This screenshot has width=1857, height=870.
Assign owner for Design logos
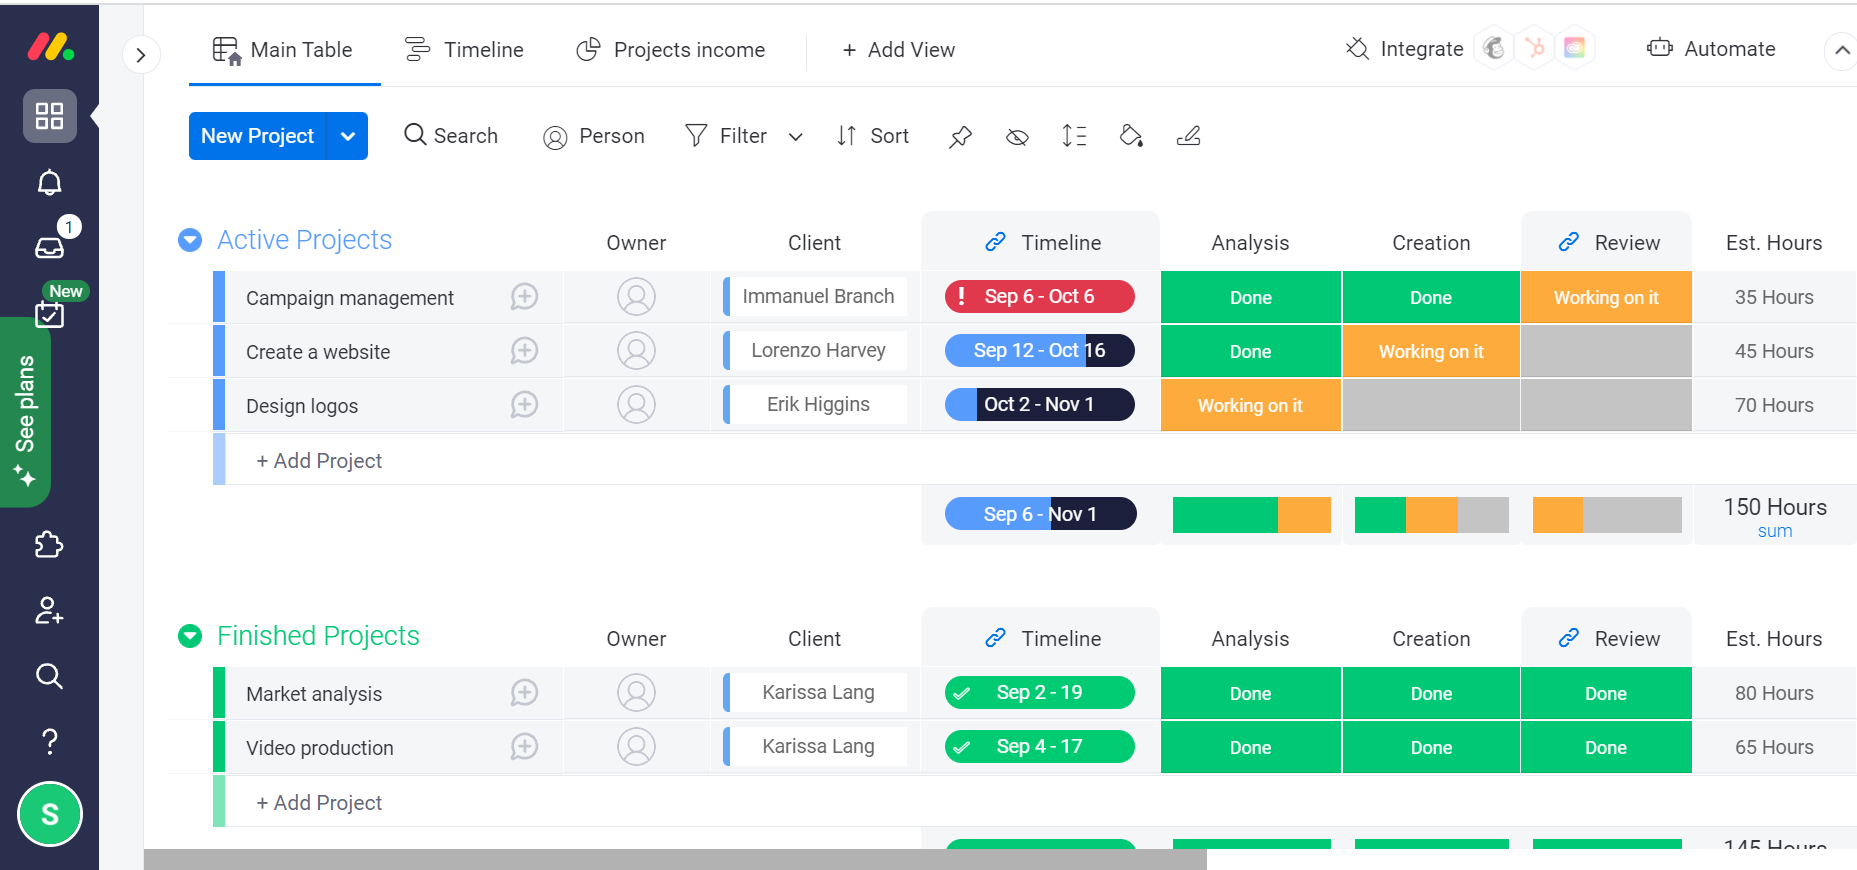[x=636, y=405]
